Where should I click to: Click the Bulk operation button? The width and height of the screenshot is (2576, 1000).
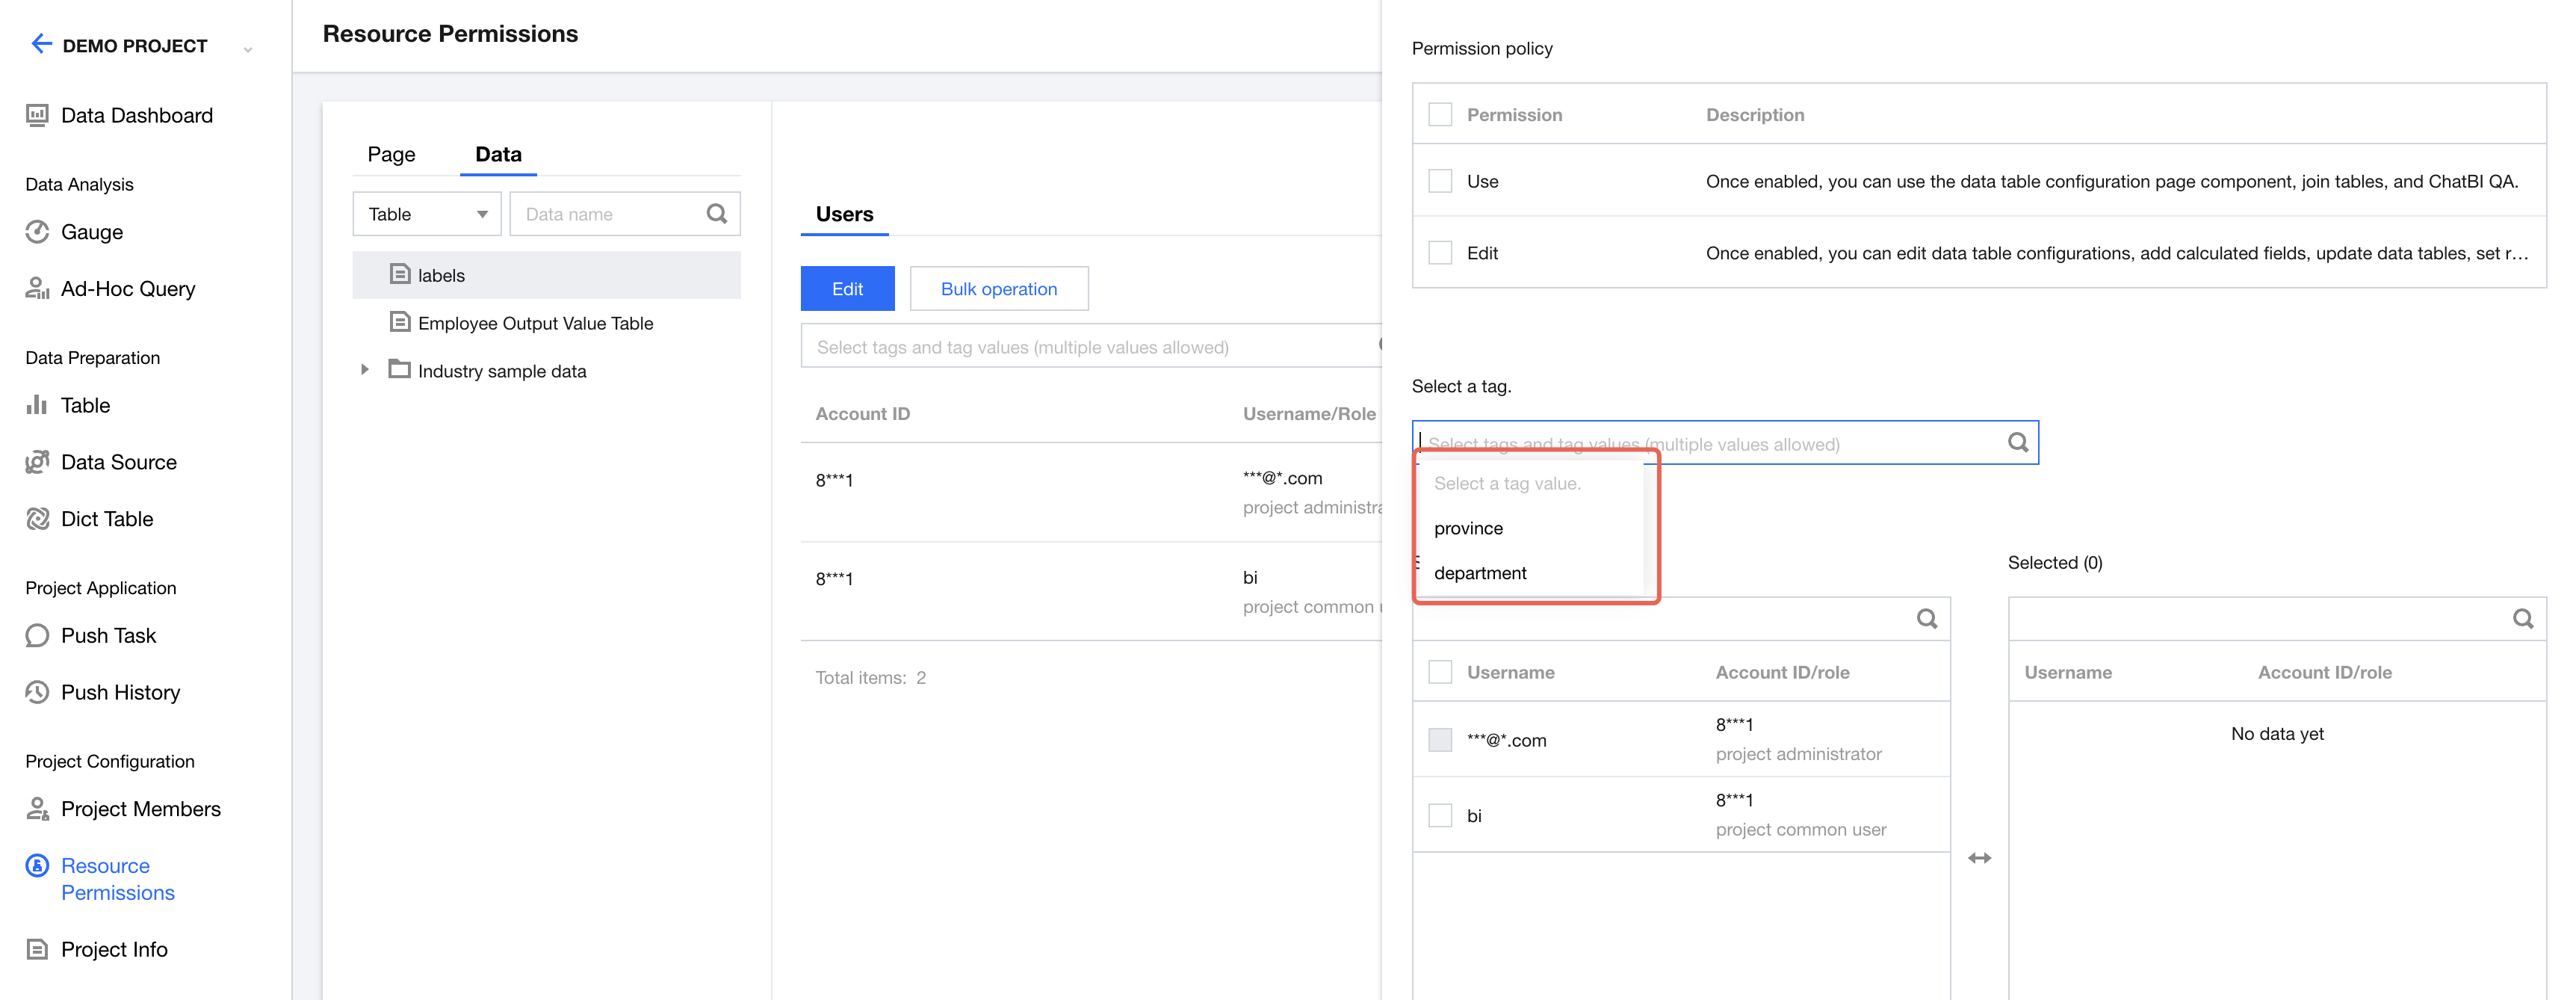(998, 289)
